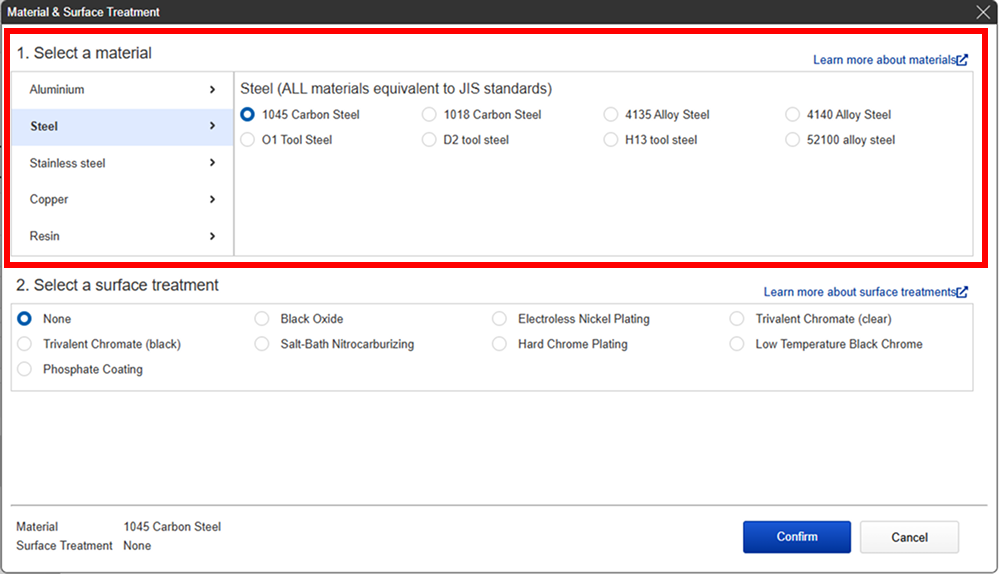Click the Cancel button

coord(909,537)
